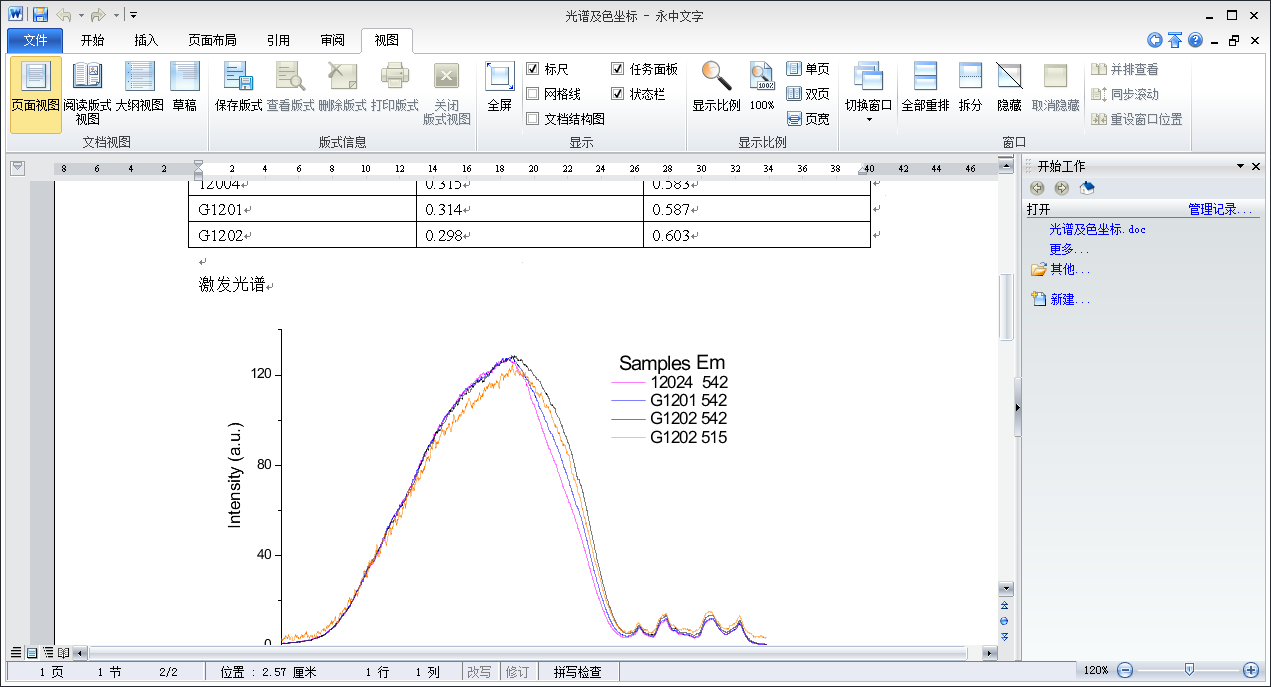Click the vertical scrollbar thumb
1271x687 pixels.
1006,307
